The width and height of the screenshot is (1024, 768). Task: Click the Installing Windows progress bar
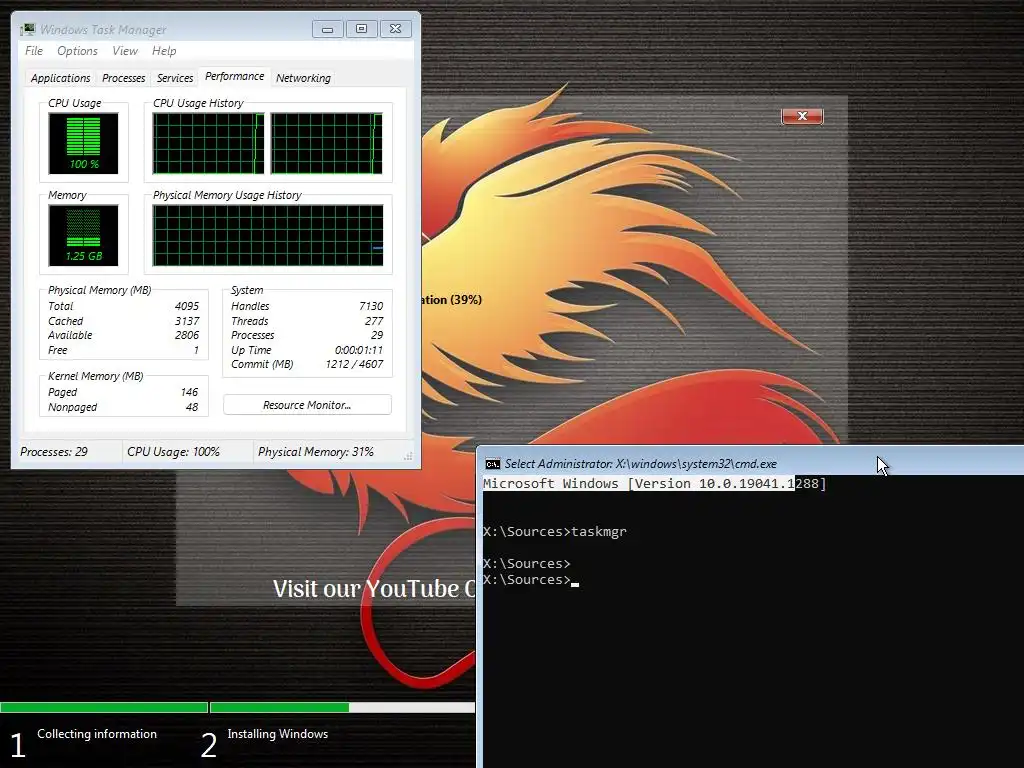342,707
